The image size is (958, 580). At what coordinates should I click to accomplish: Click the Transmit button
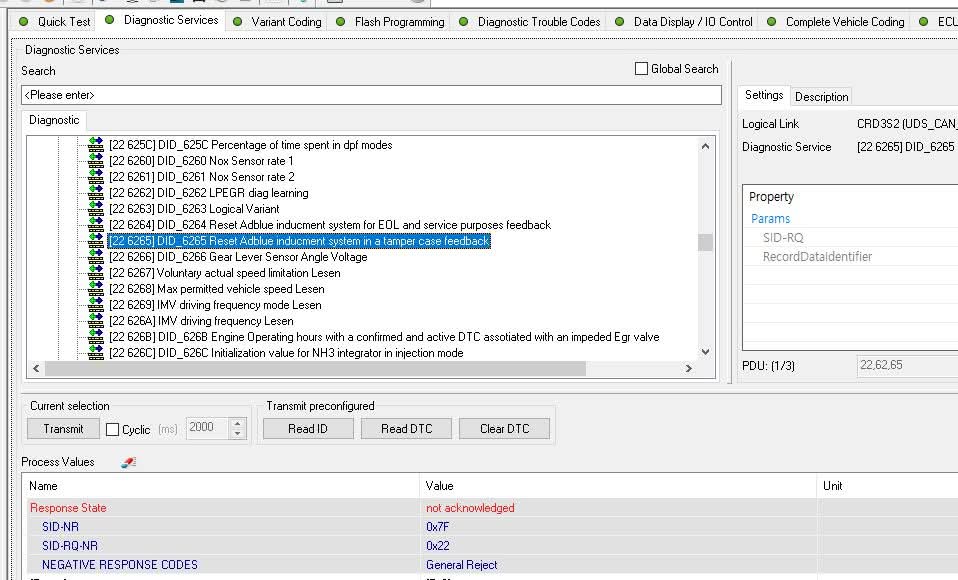pos(64,428)
